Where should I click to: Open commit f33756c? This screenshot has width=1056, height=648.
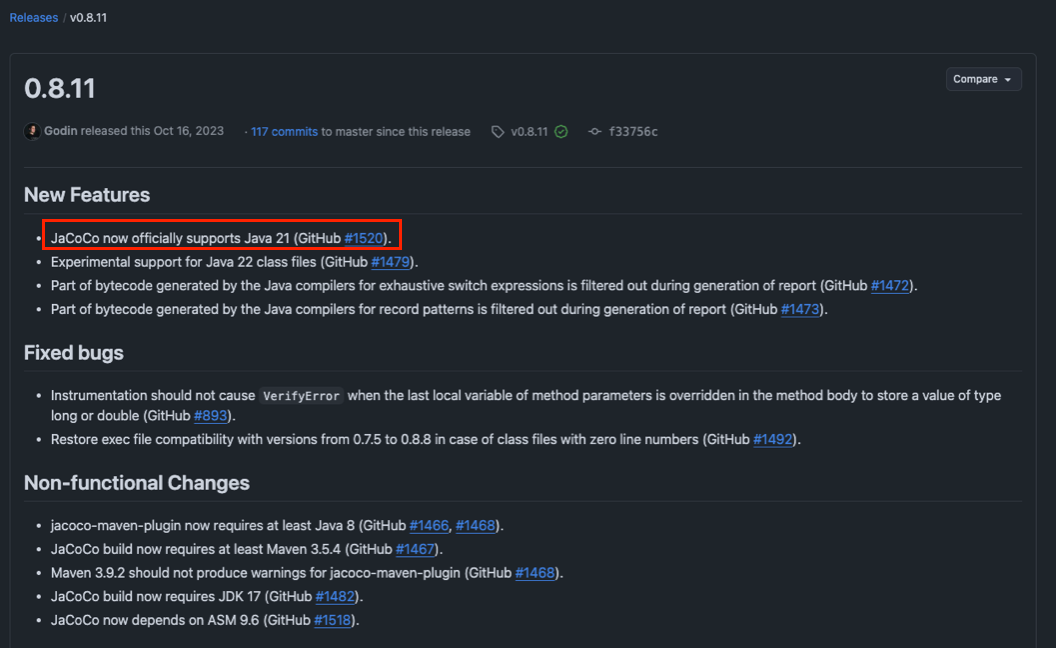(x=633, y=132)
